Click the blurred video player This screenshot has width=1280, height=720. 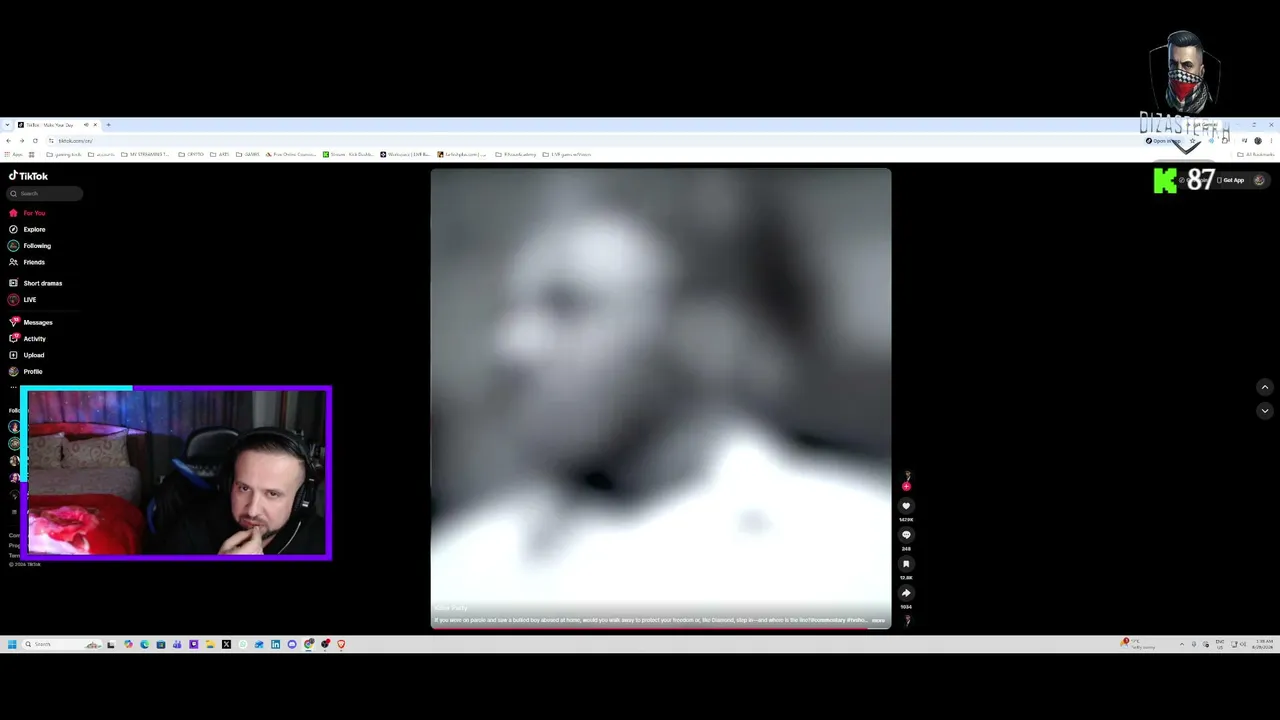(x=661, y=398)
